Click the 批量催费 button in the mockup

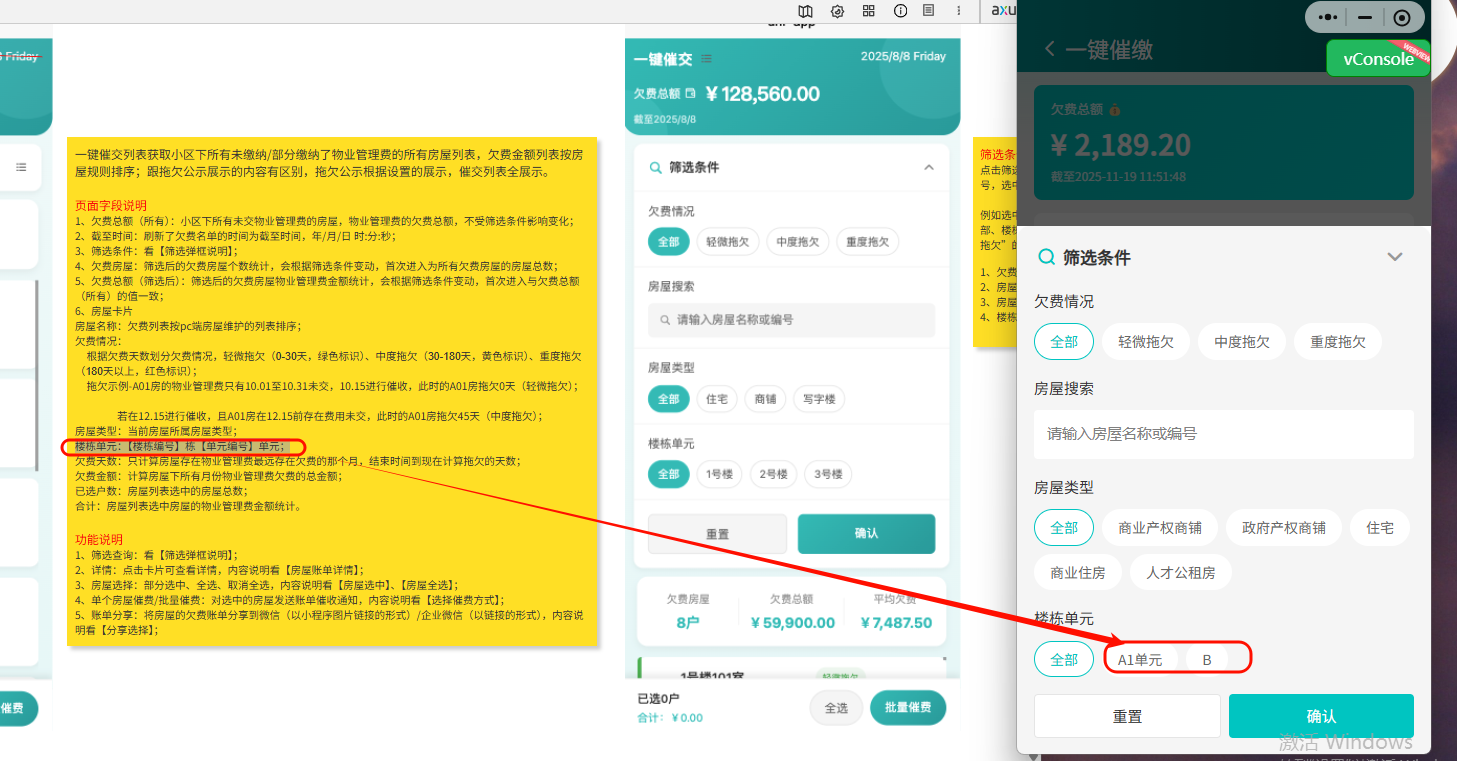coord(907,708)
